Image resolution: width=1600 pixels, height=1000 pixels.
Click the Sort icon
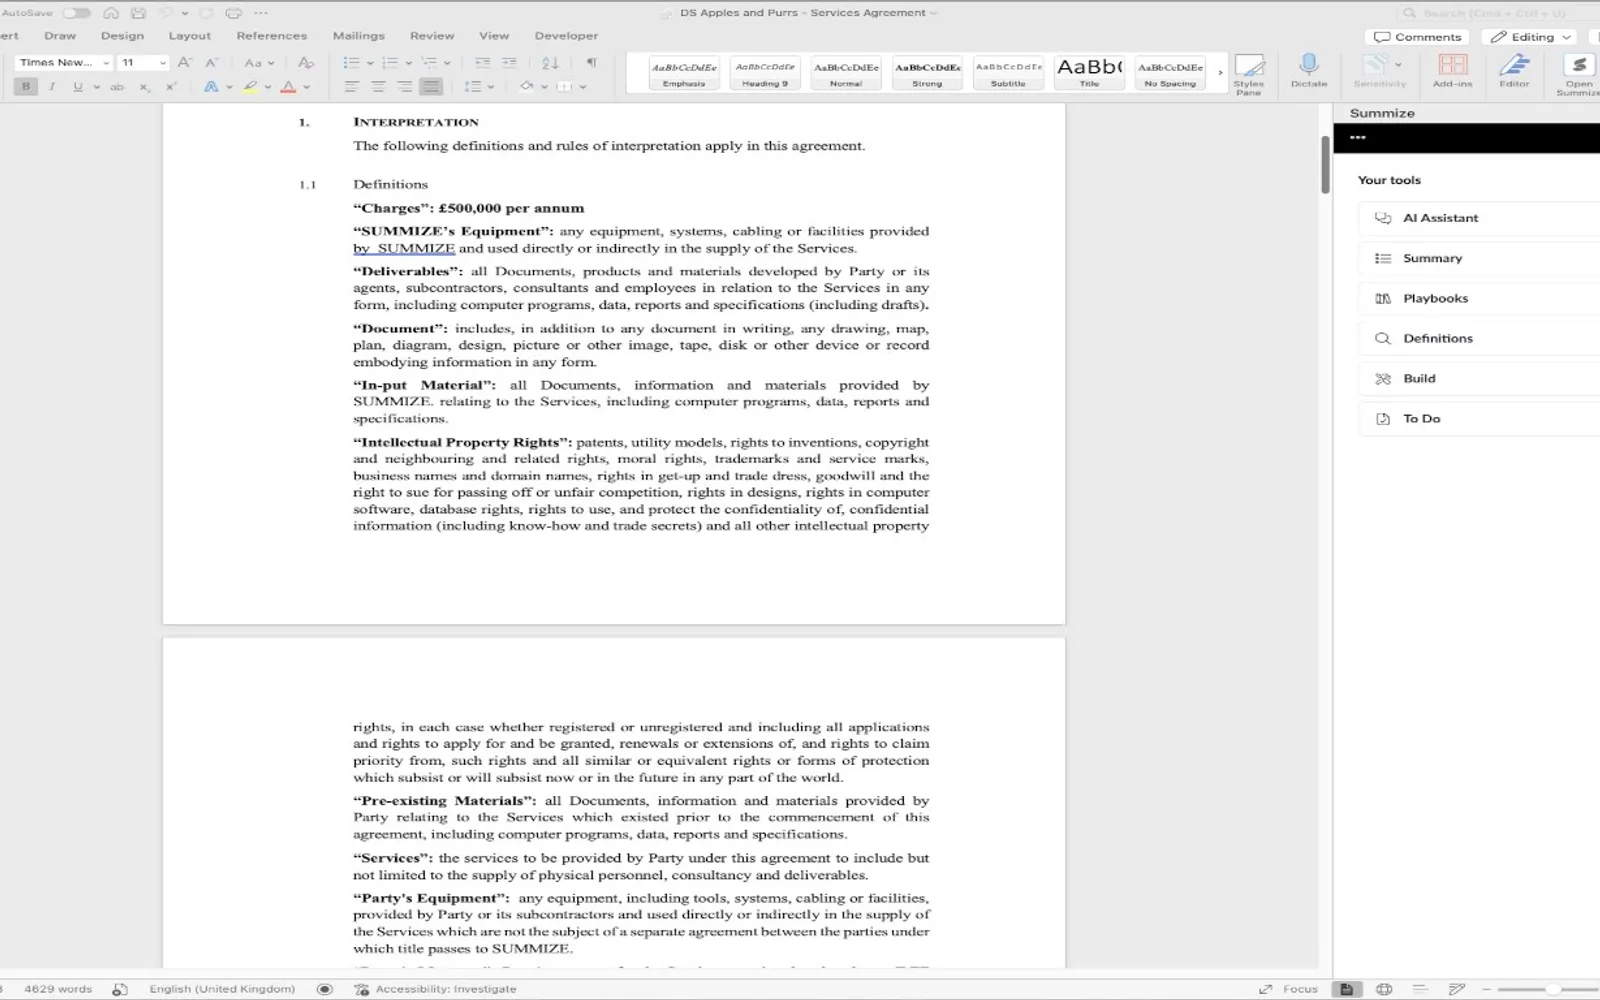[550, 62]
